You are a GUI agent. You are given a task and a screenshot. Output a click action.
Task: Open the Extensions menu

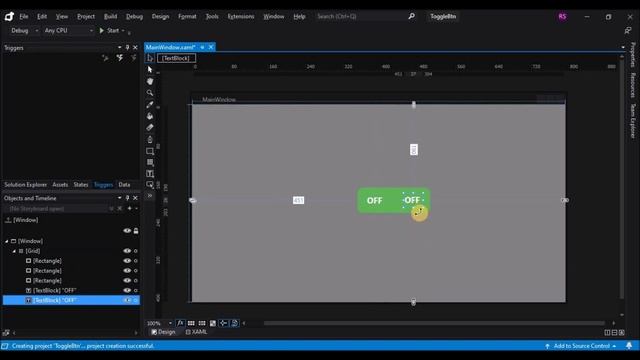click(x=241, y=16)
